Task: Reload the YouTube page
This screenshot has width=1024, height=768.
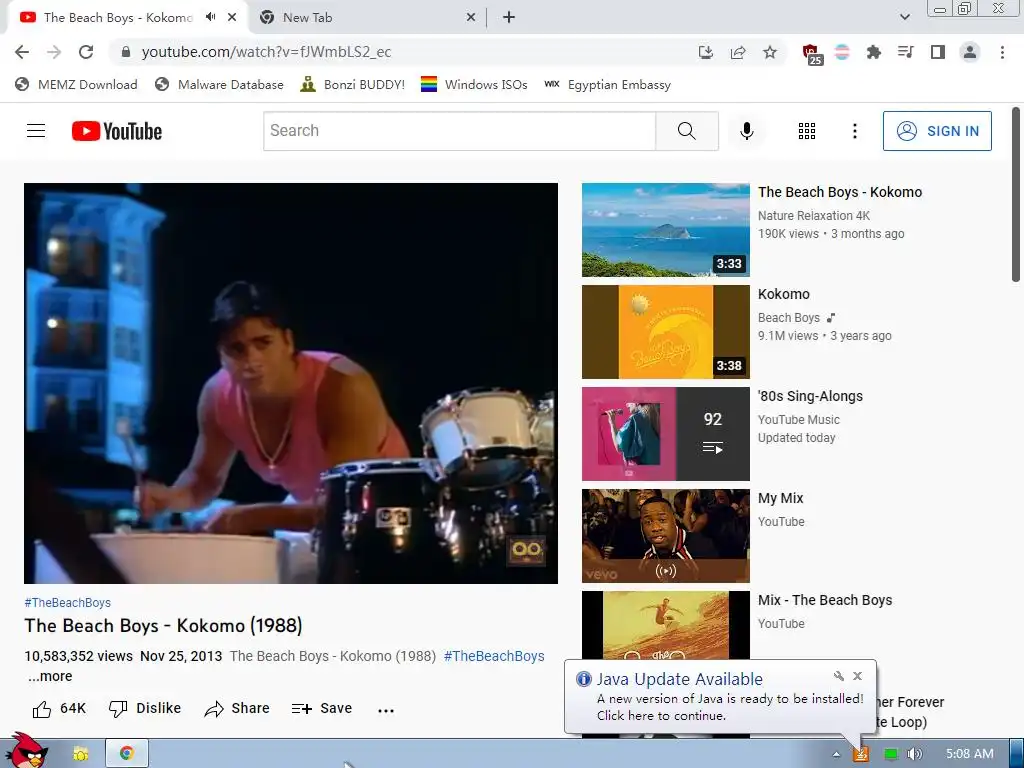Action: [x=86, y=52]
